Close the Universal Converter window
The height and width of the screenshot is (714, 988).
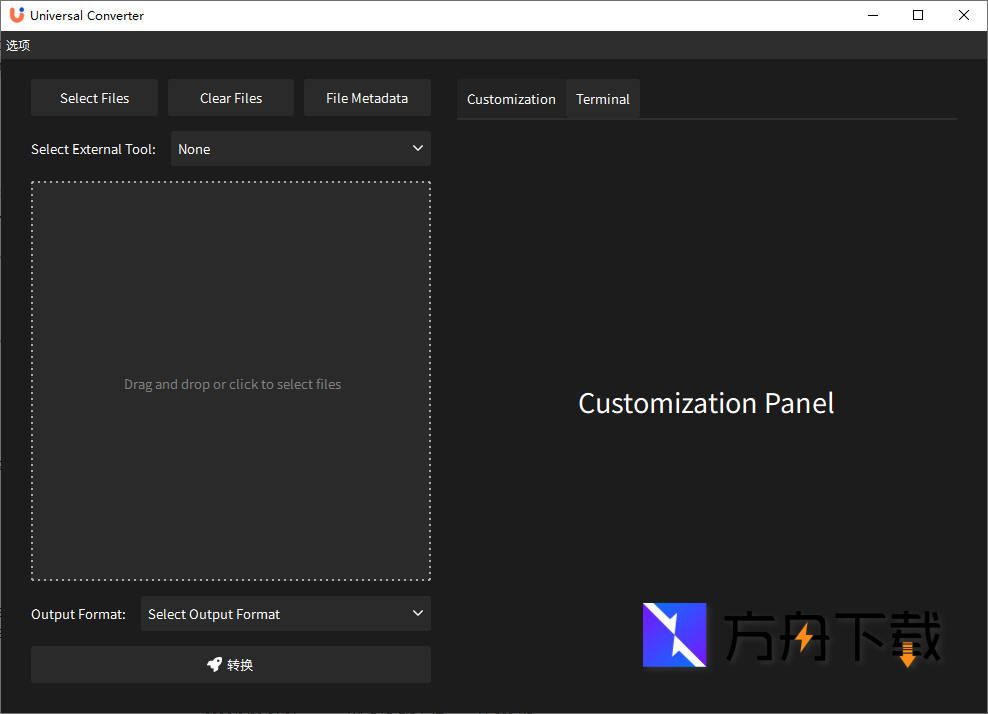pyautogui.click(x=964, y=15)
